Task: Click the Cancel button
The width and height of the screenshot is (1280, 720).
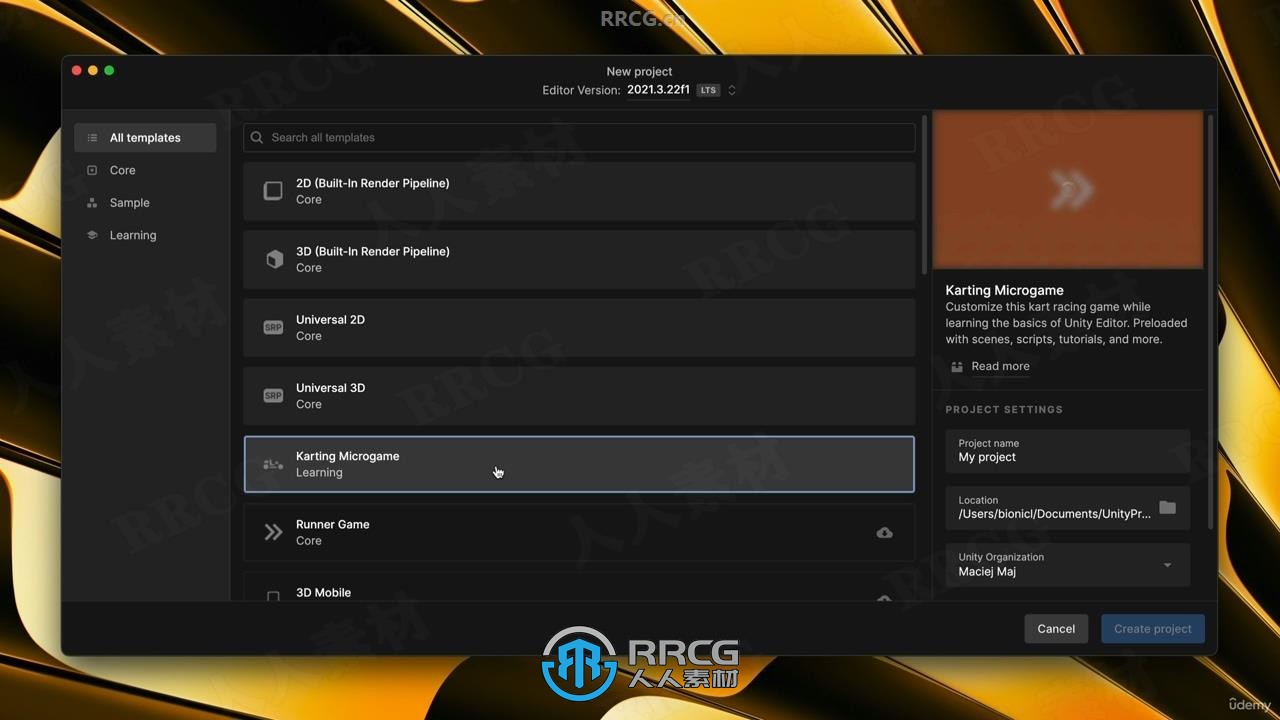Action: click(1056, 629)
